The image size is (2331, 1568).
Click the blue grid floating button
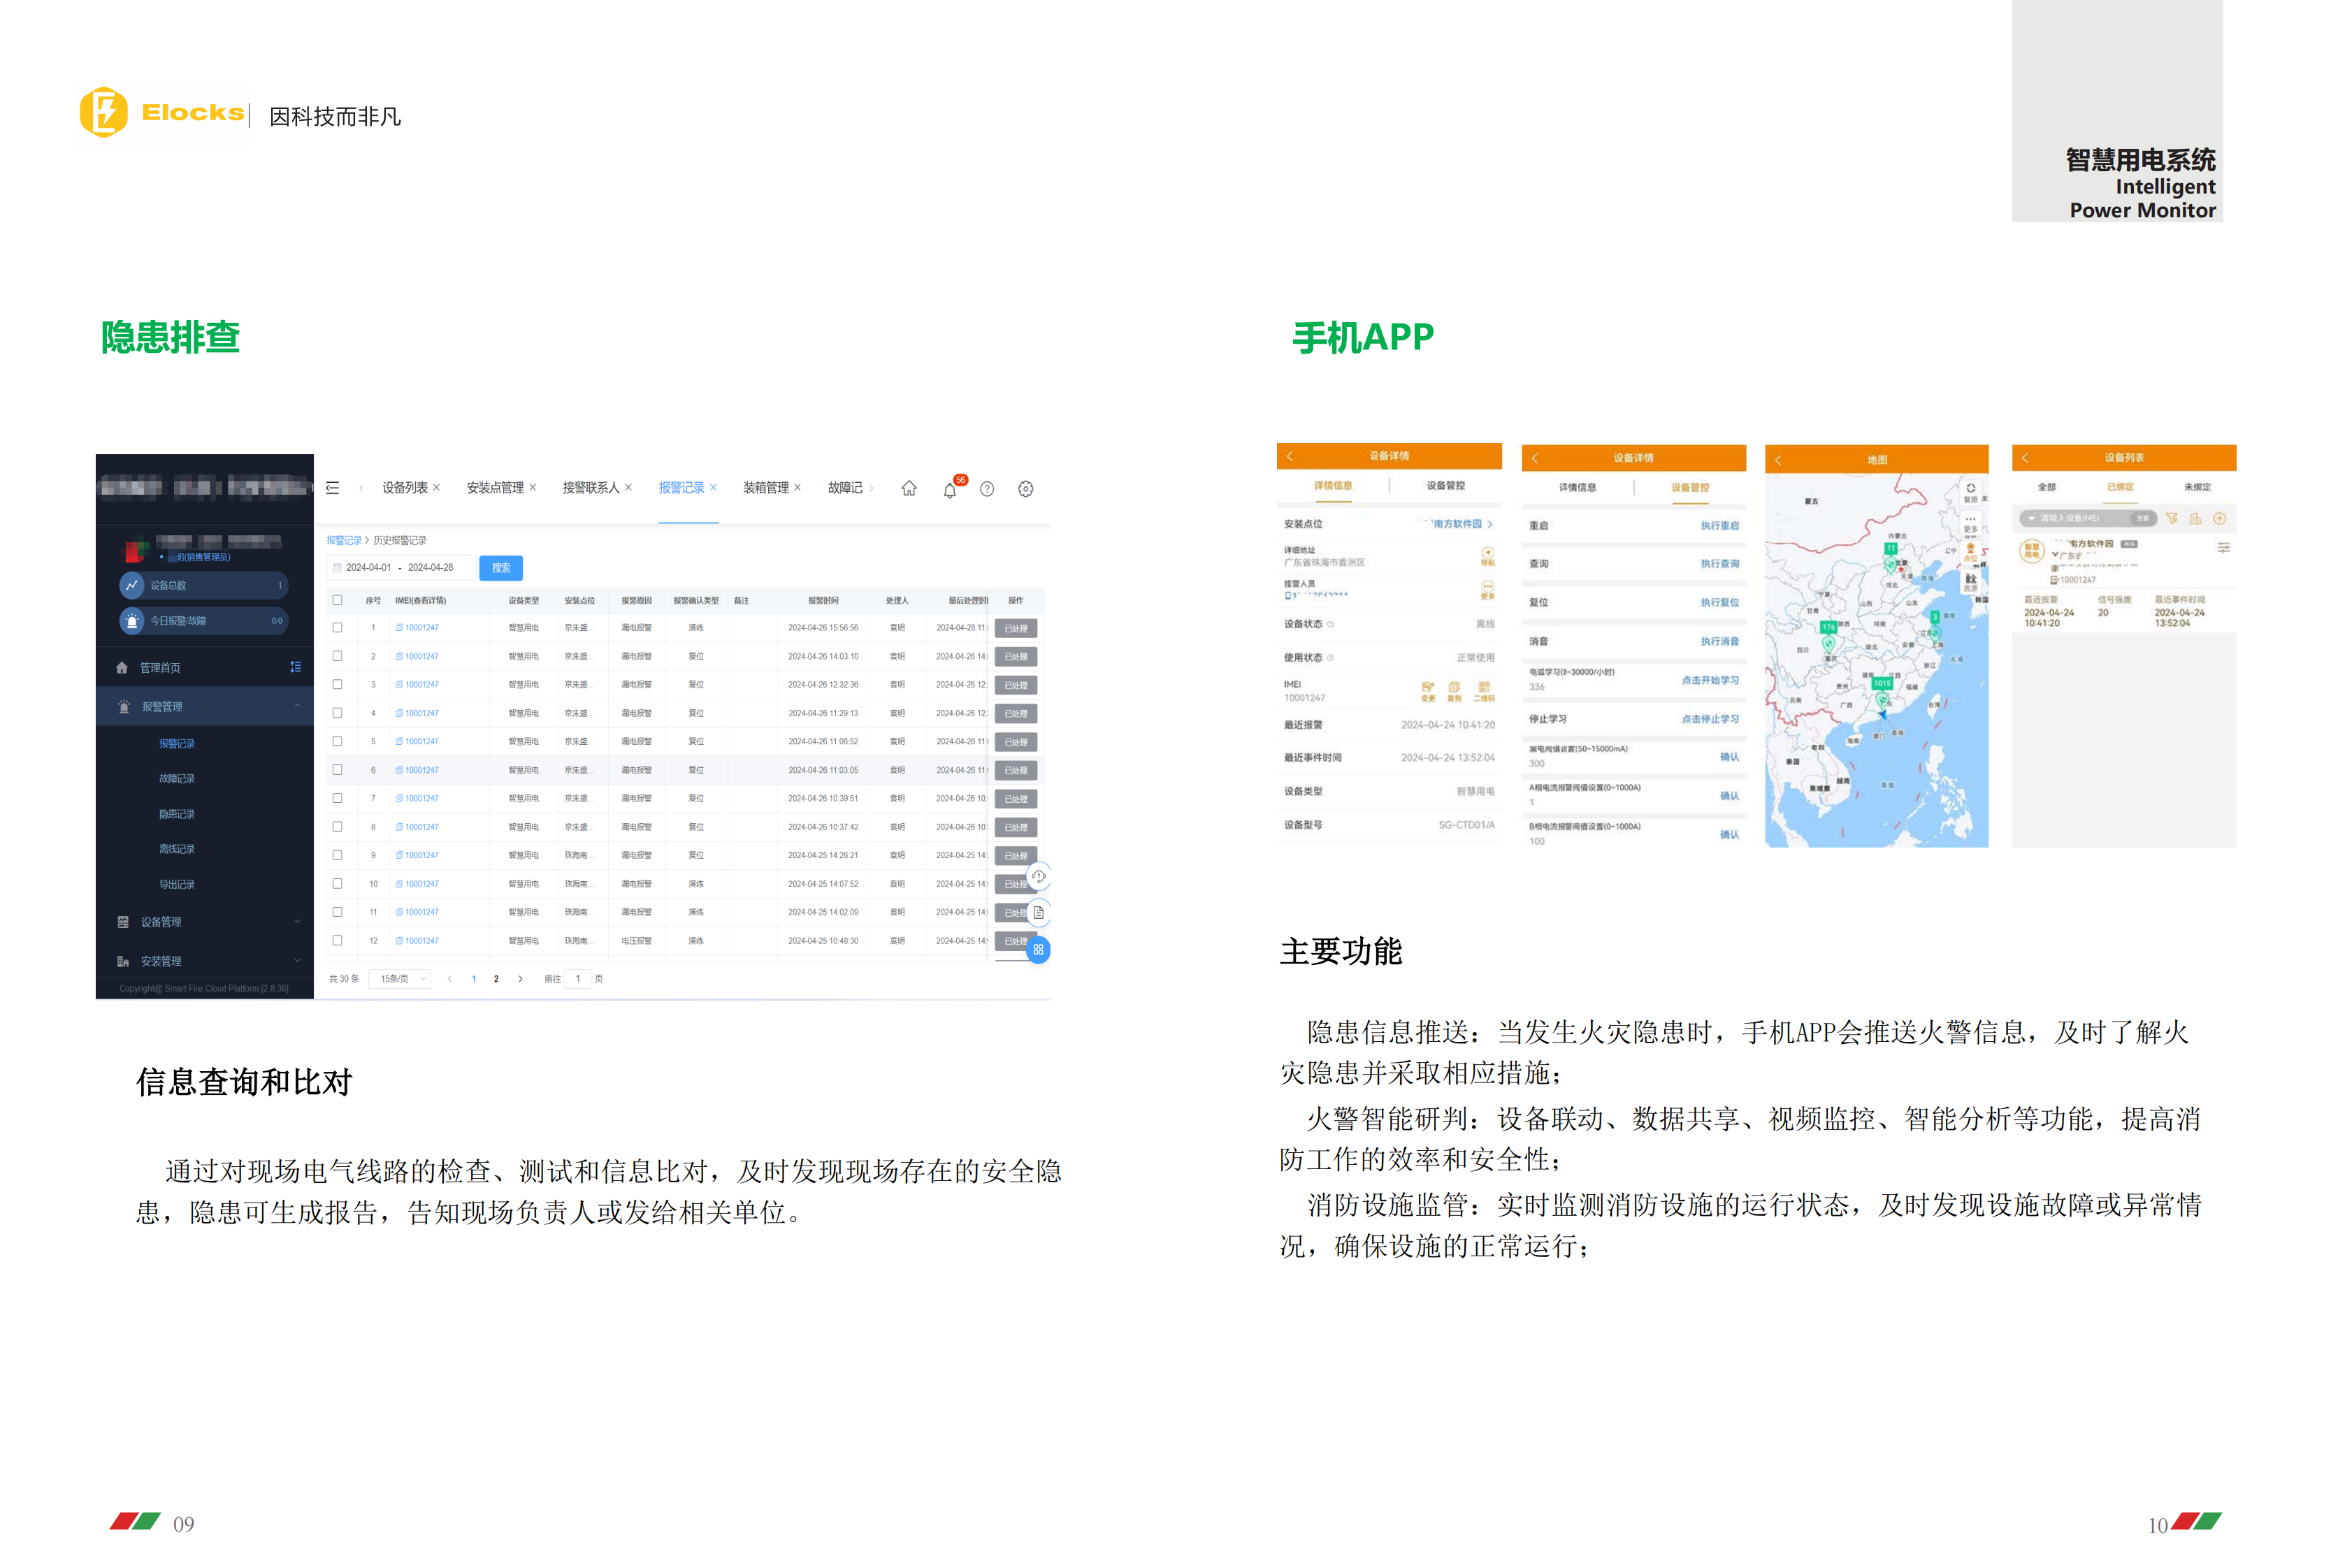(x=1038, y=950)
